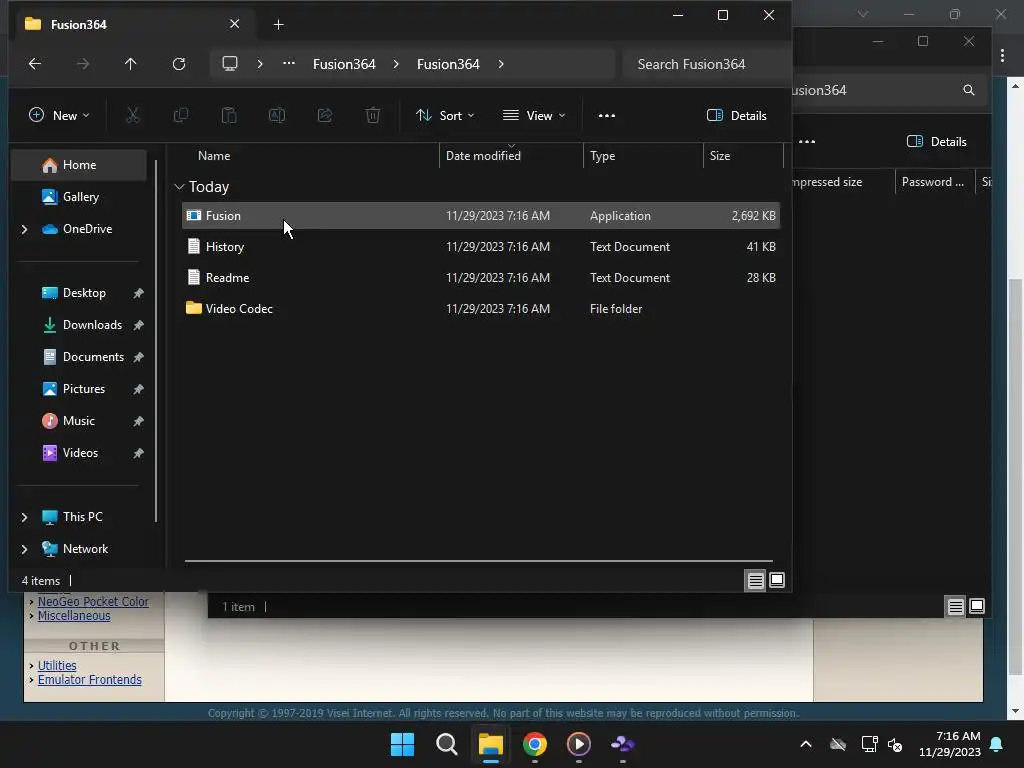Sort by the Size column header
1024x768 pixels.
pos(743,156)
